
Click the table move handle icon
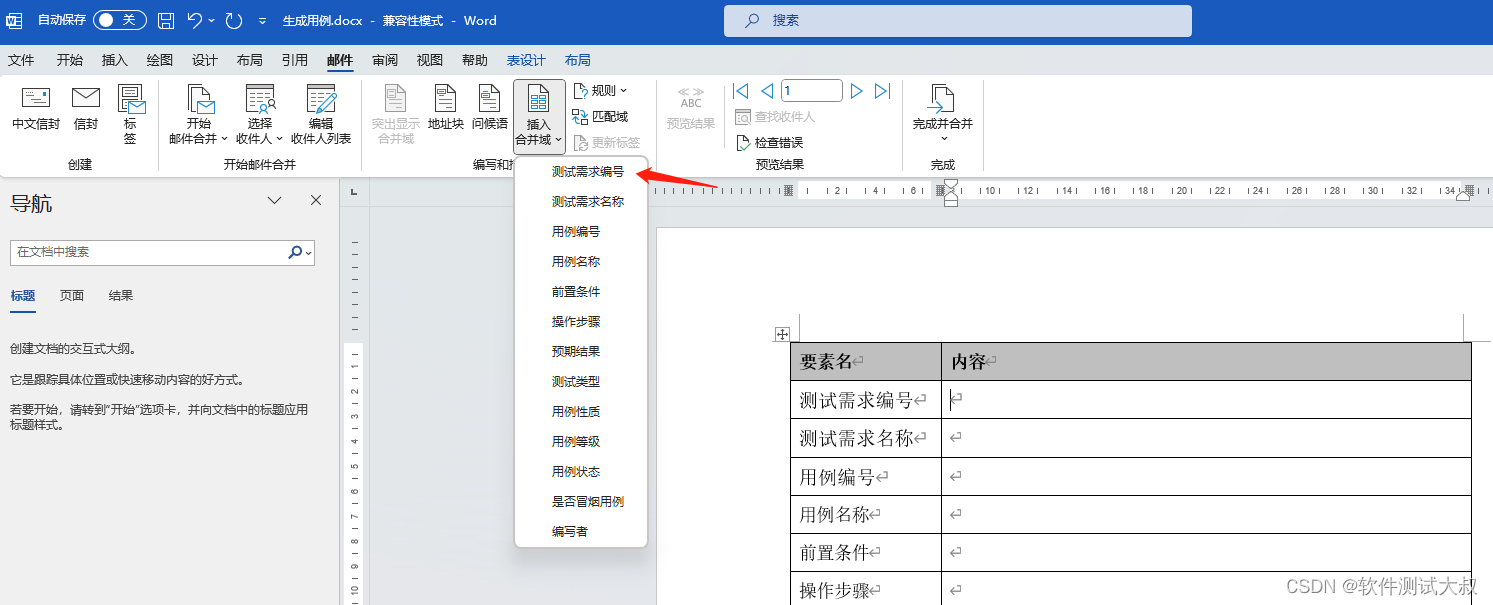[782, 334]
